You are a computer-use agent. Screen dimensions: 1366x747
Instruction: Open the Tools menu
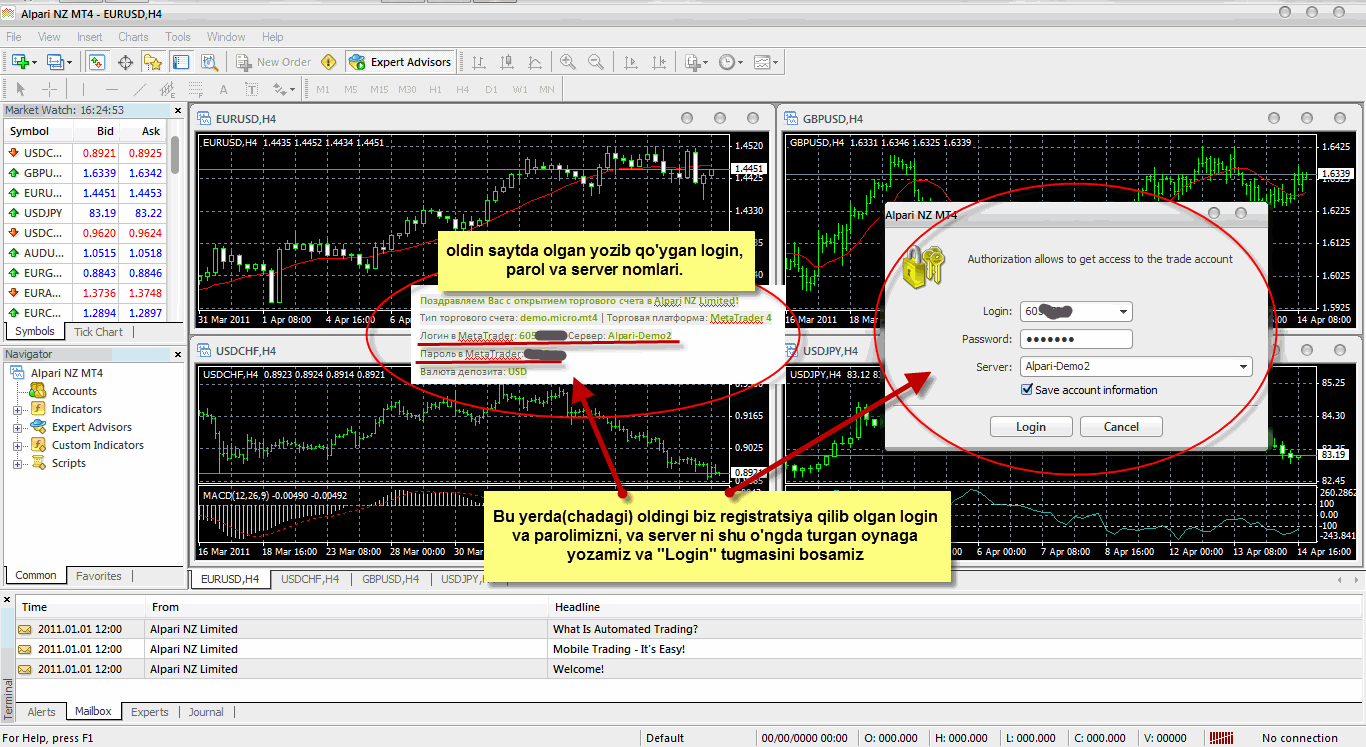[x=178, y=37]
